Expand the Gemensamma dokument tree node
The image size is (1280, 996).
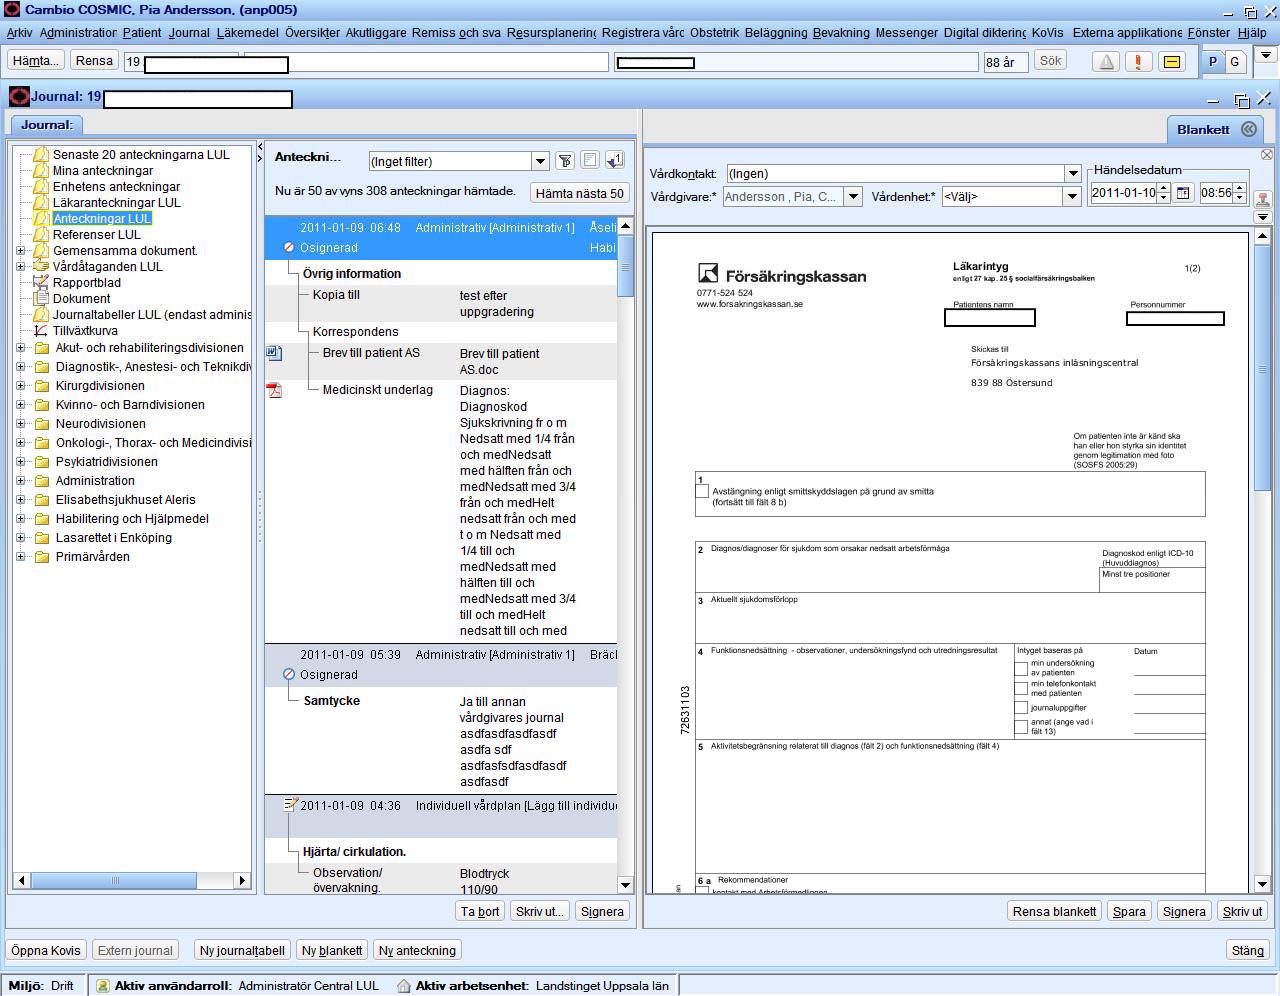click(21, 251)
